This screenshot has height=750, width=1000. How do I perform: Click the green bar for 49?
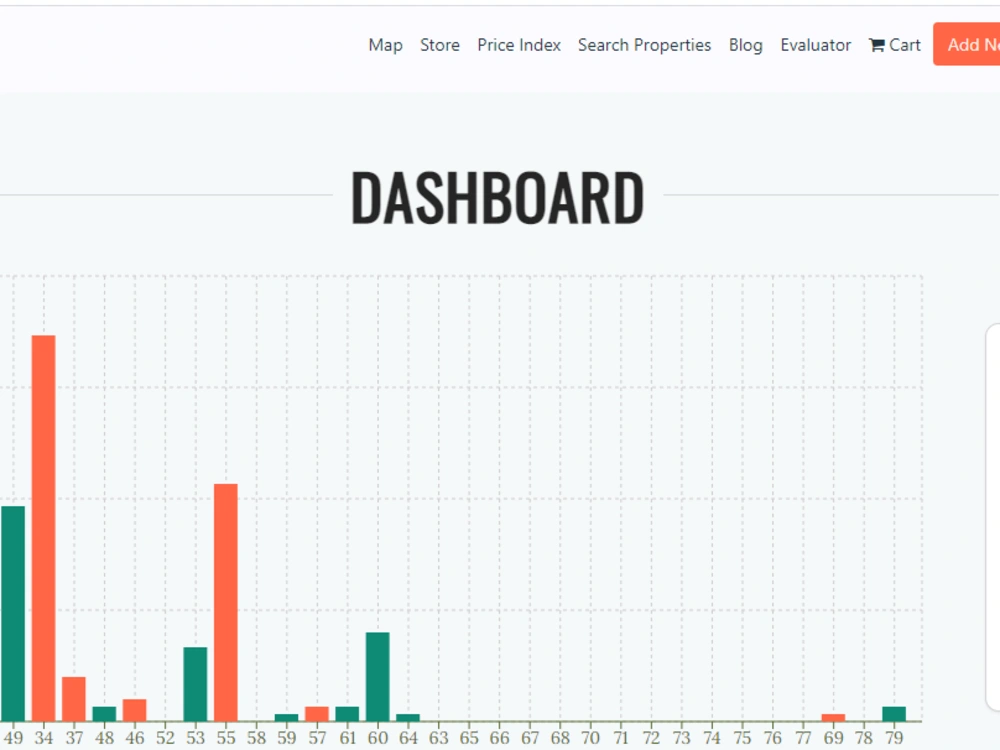pyautogui.click(x=13, y=614)
